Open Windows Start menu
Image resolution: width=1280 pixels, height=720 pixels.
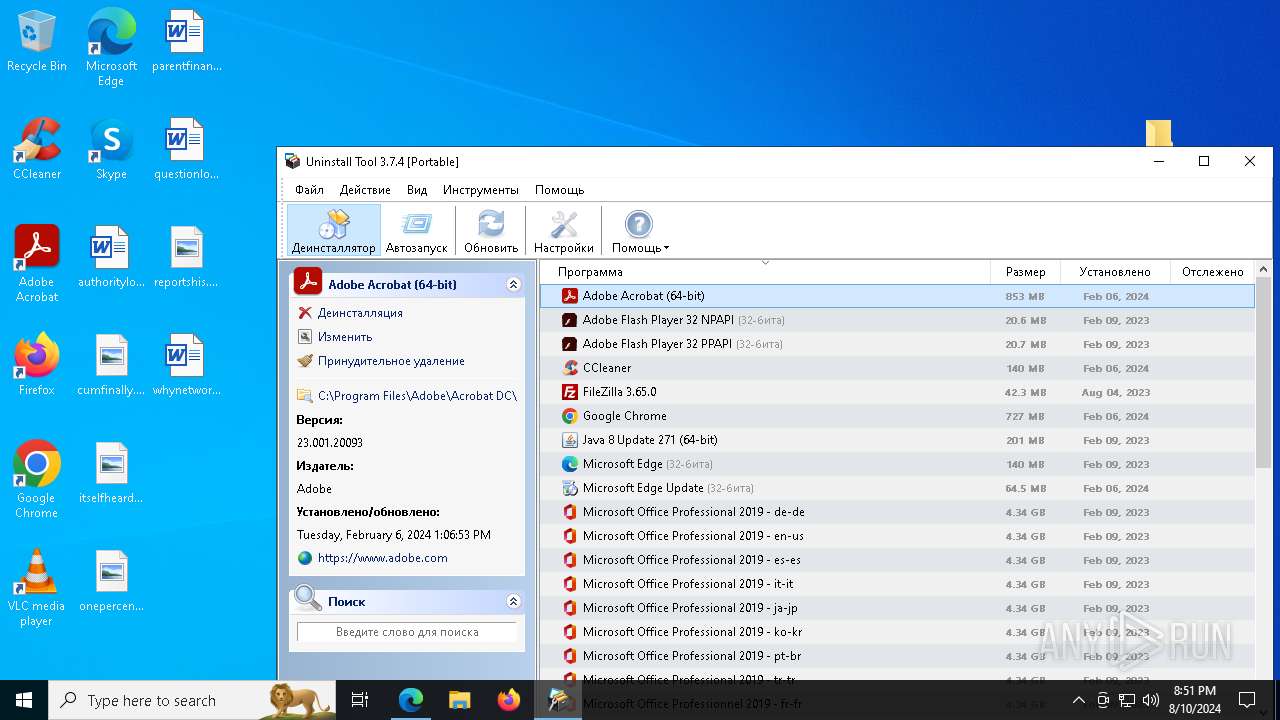pyautogui.click(x=24, y=700)
